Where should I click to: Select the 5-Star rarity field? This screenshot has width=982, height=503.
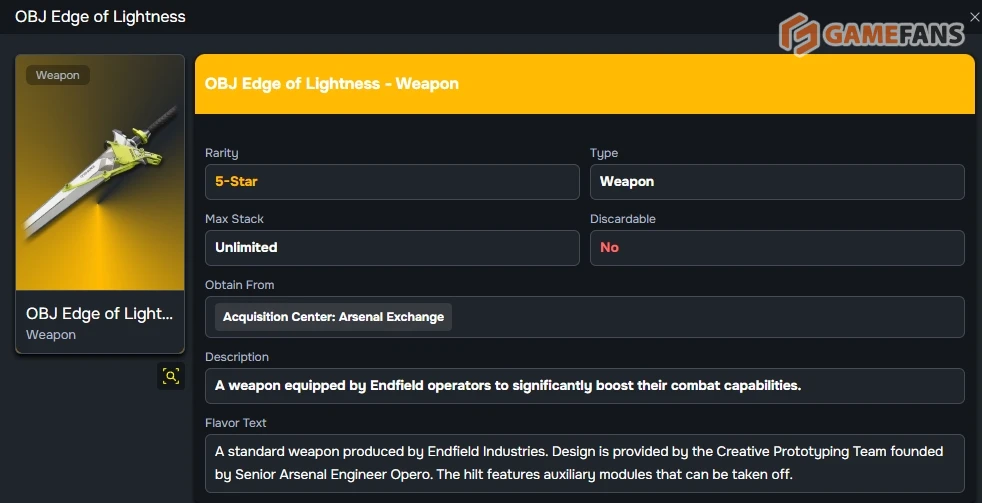coord(392,182)
